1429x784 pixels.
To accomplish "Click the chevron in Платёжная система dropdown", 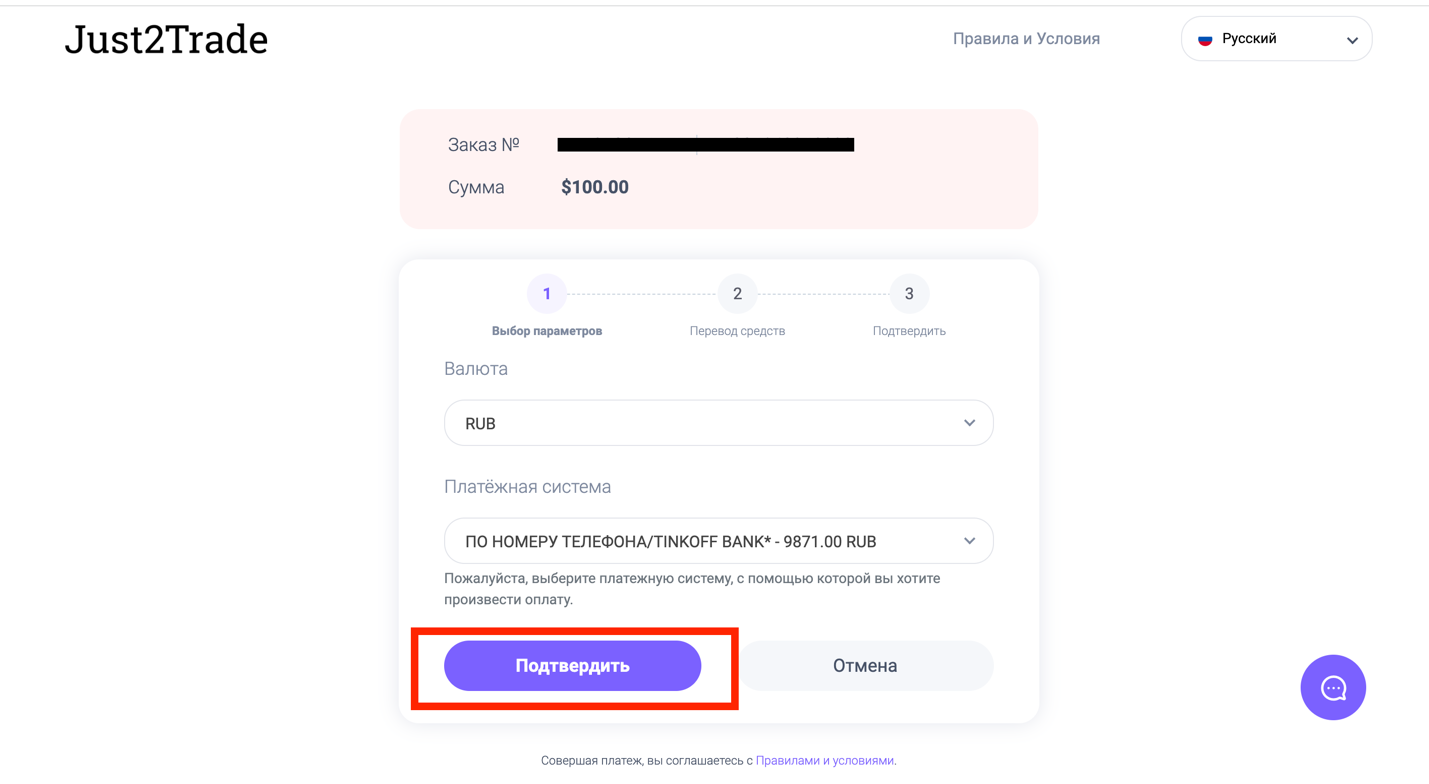I will (x=969, y=541).
